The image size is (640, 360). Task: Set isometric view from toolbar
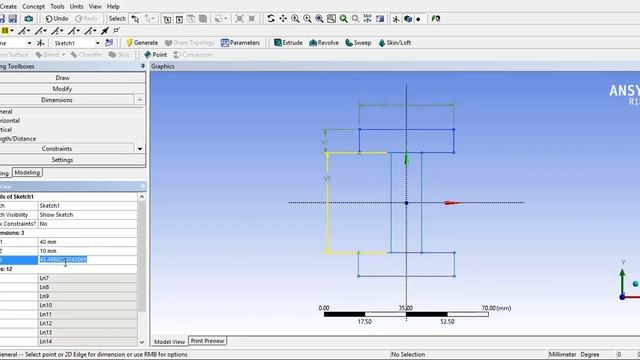pyautogui.click(x=368, y=18)
